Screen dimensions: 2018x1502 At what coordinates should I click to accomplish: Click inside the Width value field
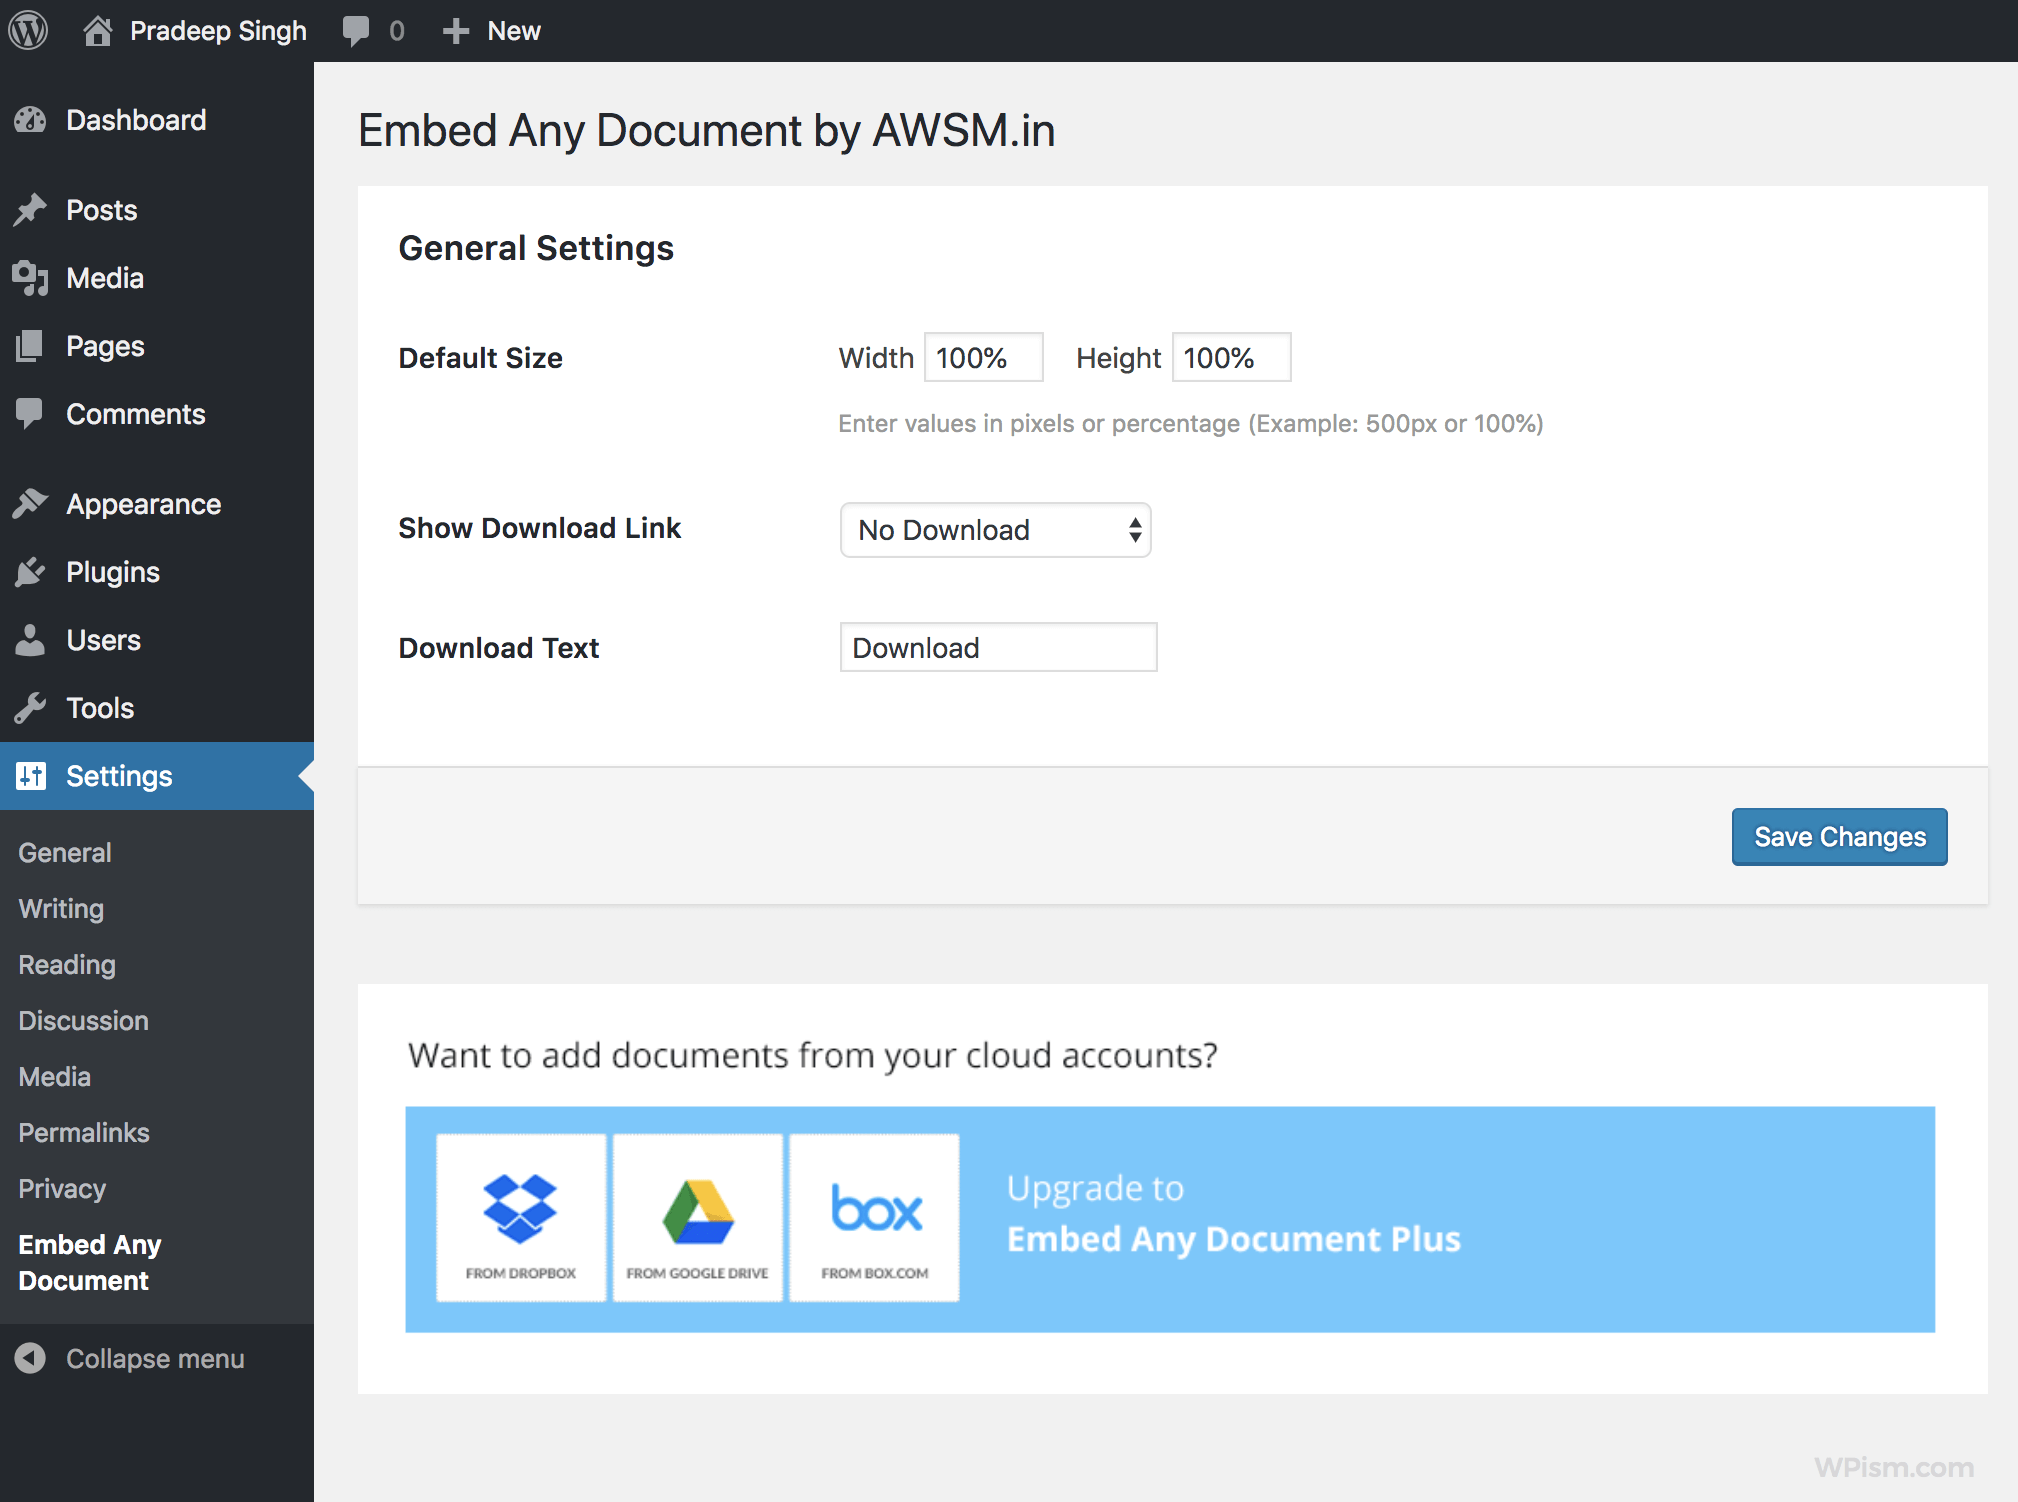(982, 357)
